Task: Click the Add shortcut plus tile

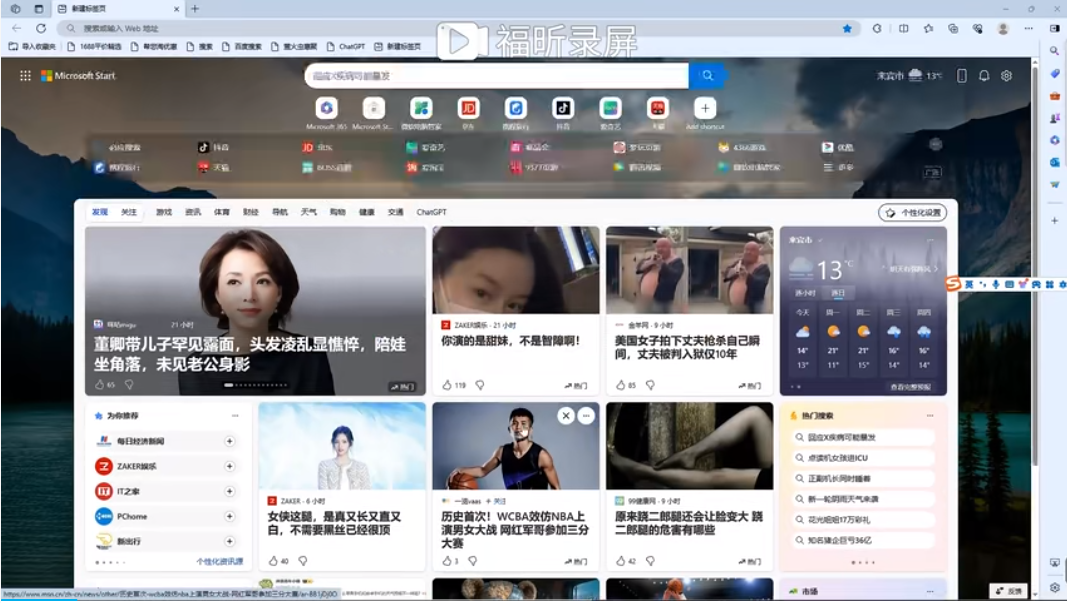Action: pos(705,108)
